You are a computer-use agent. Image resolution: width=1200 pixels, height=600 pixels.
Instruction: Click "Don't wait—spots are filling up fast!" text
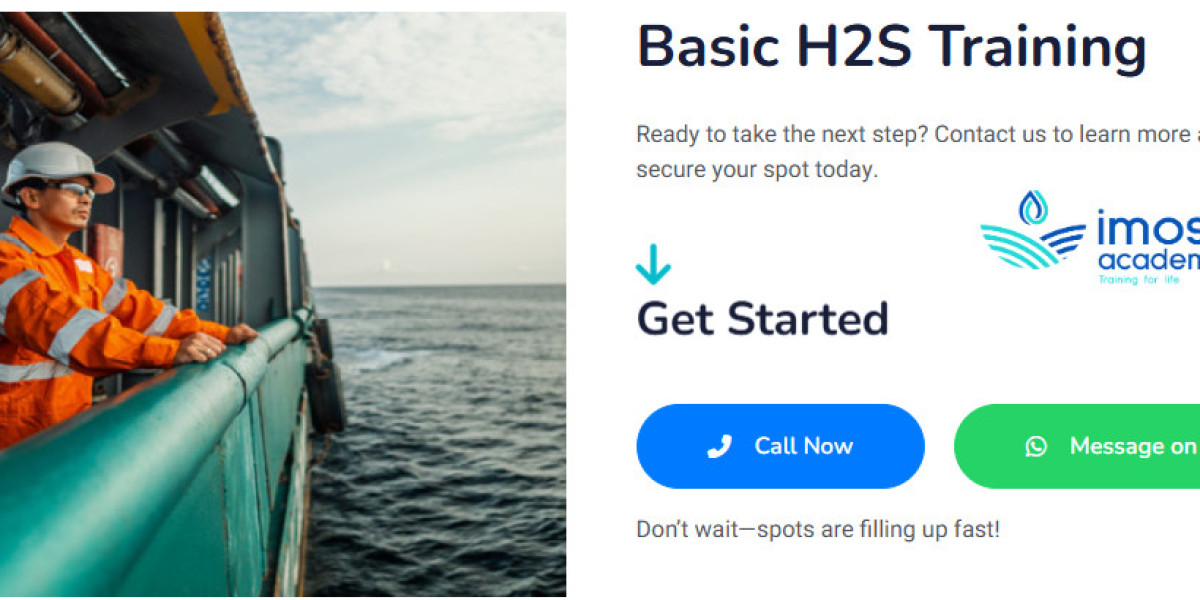click(818, 530)
